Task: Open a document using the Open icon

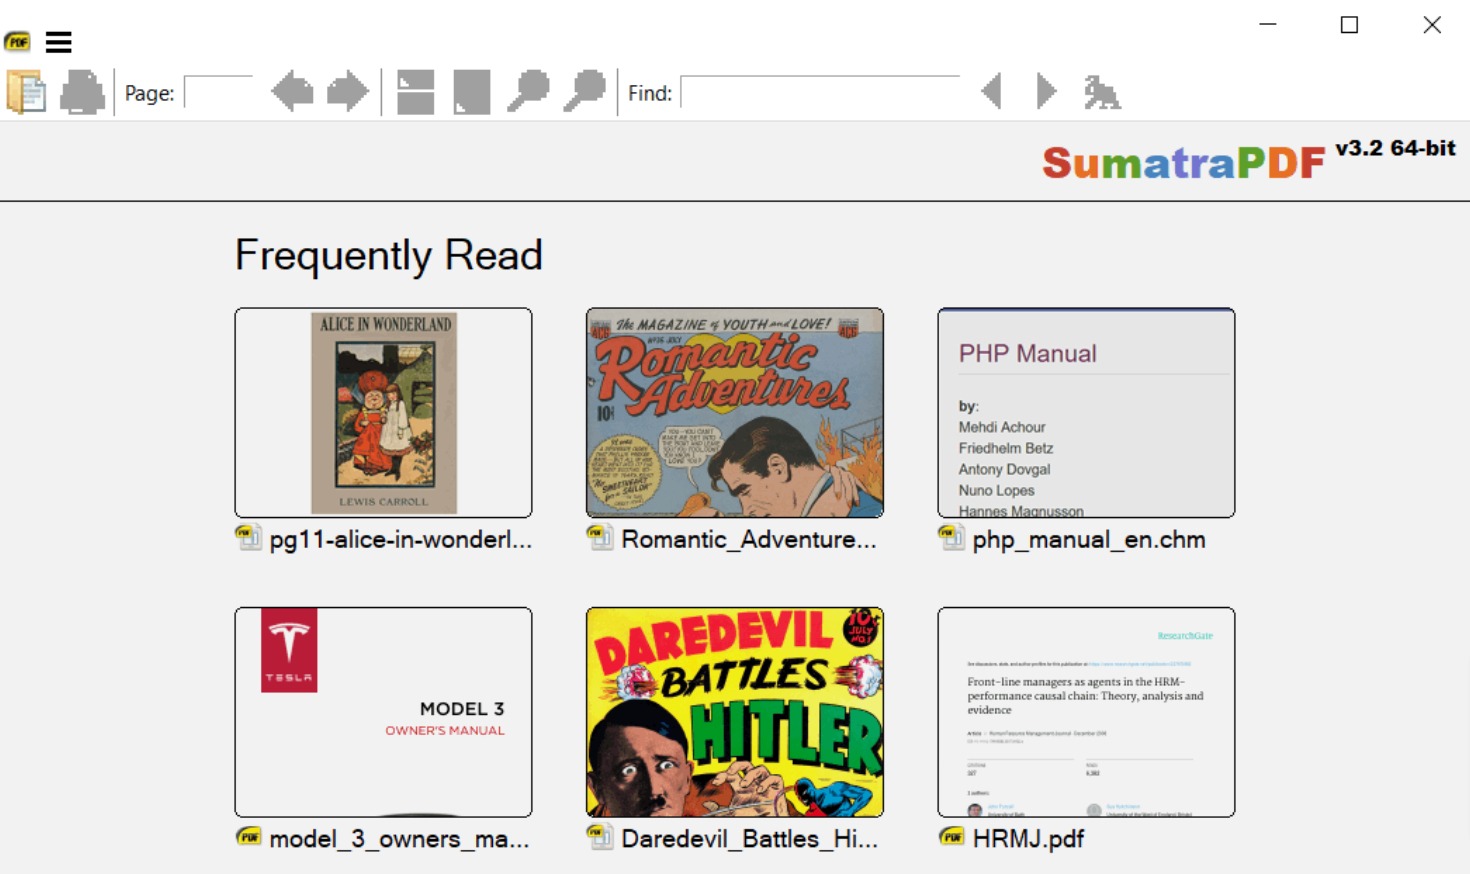Action: click(x=26, y=91)
